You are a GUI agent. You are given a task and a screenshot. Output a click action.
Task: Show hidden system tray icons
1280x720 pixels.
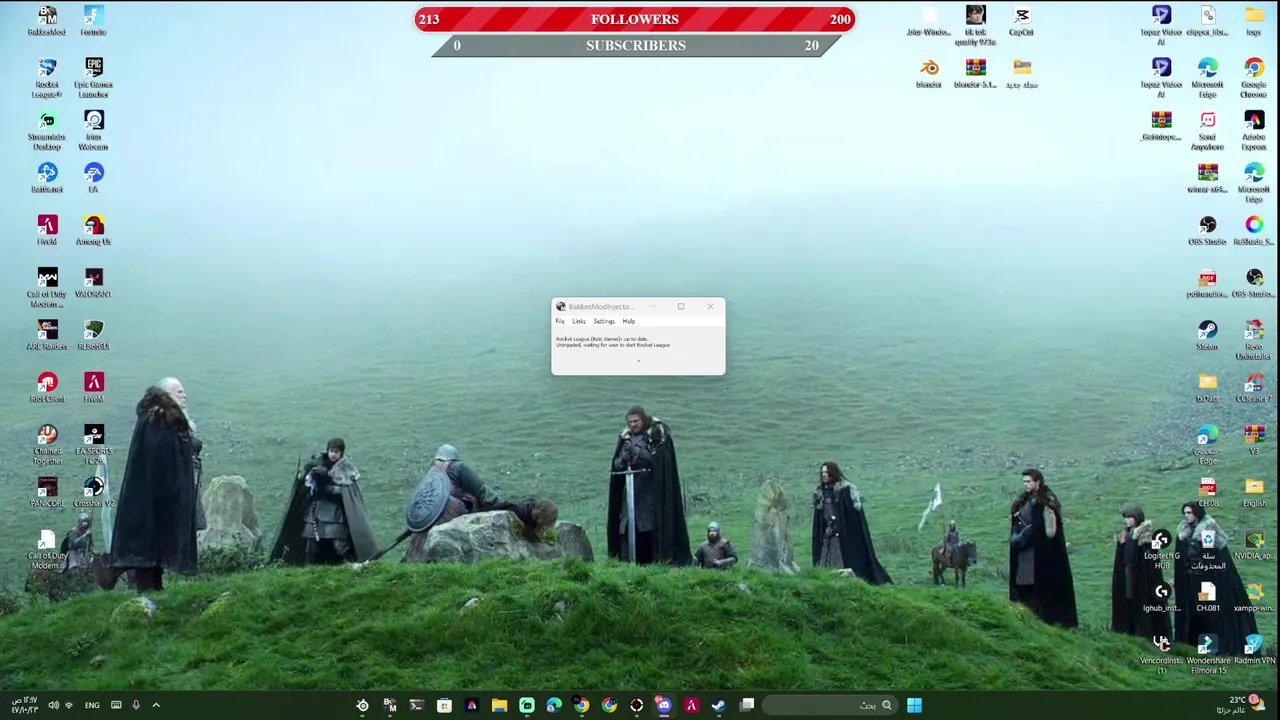click(156, 705)
